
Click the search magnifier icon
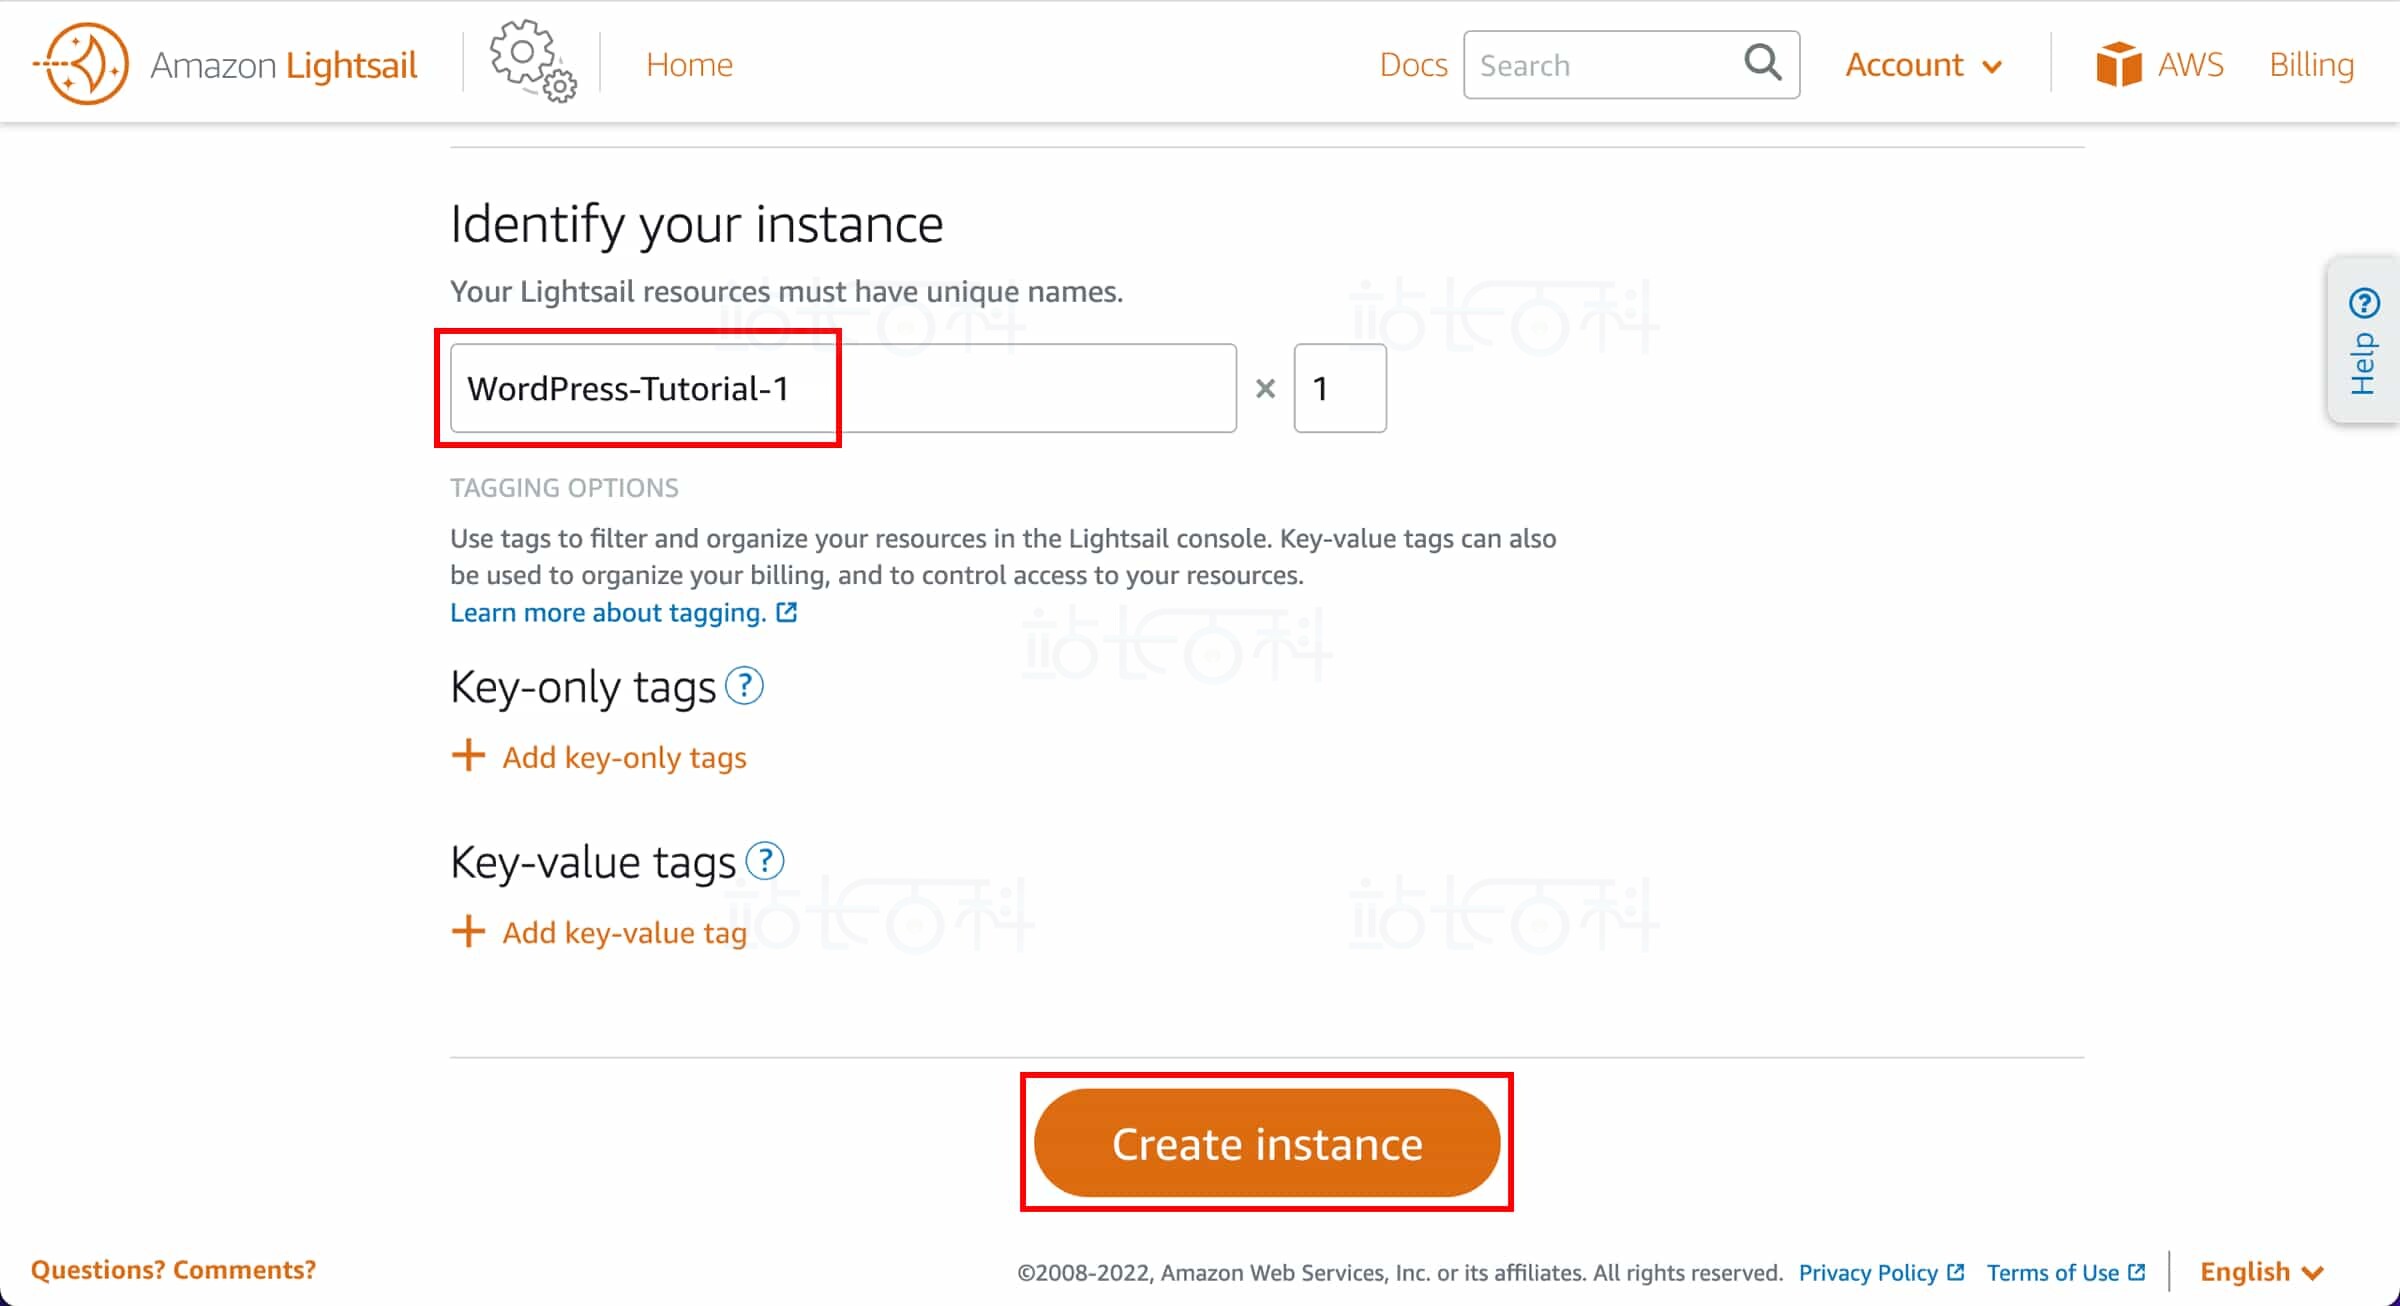click(x=1762, y=64)
